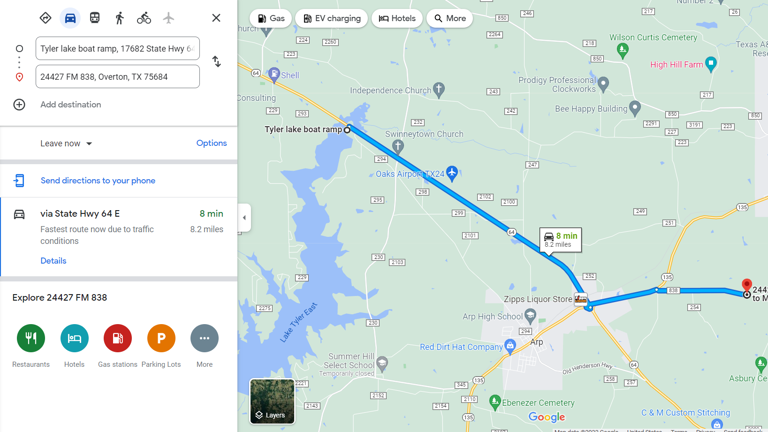This screenshot has height=432, width=768.
Task: Click the Restaurants explore icon
Action: pos(31,338)
